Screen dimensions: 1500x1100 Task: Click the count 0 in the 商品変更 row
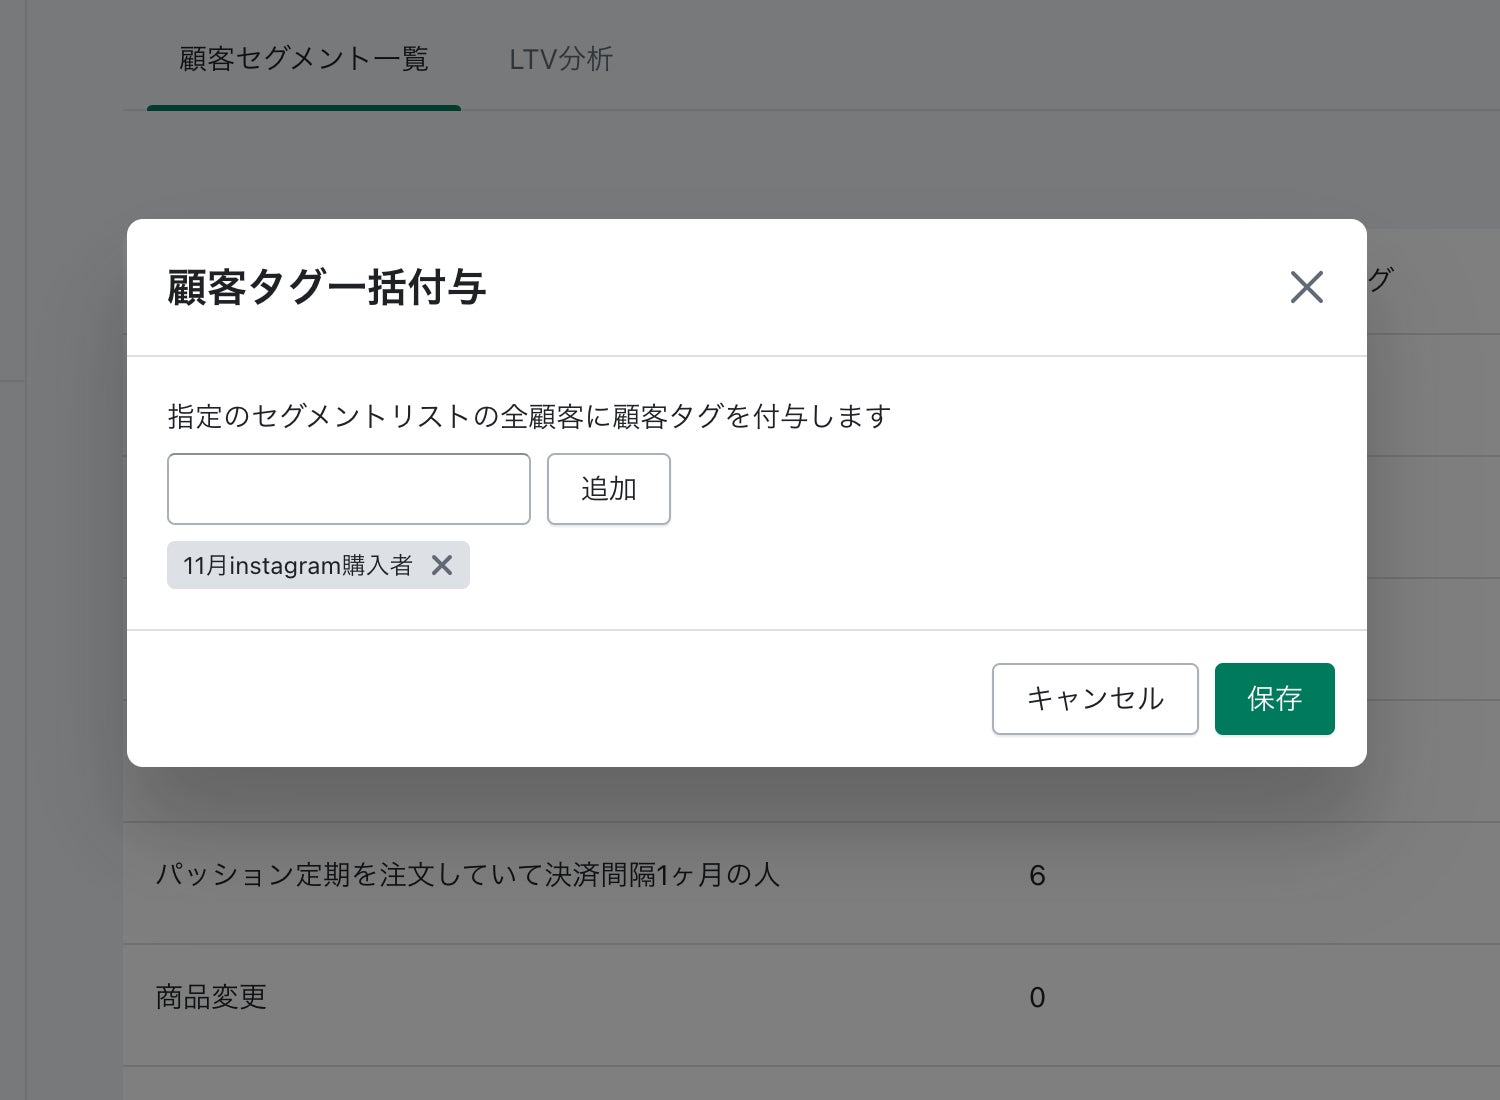[1037, 998]
